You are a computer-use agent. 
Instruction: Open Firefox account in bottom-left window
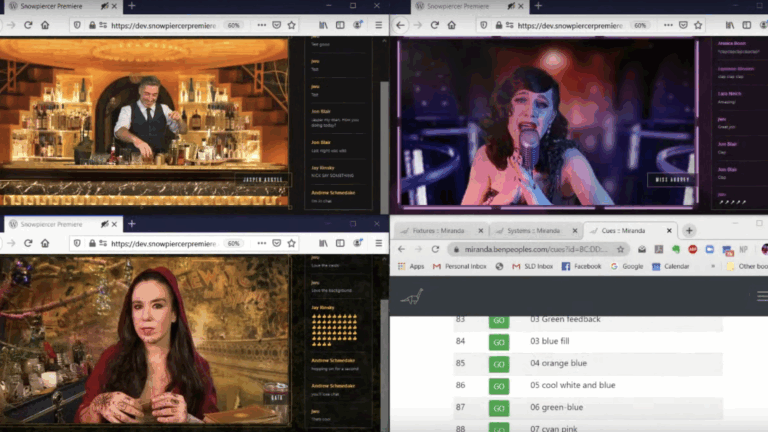(358, 242)
